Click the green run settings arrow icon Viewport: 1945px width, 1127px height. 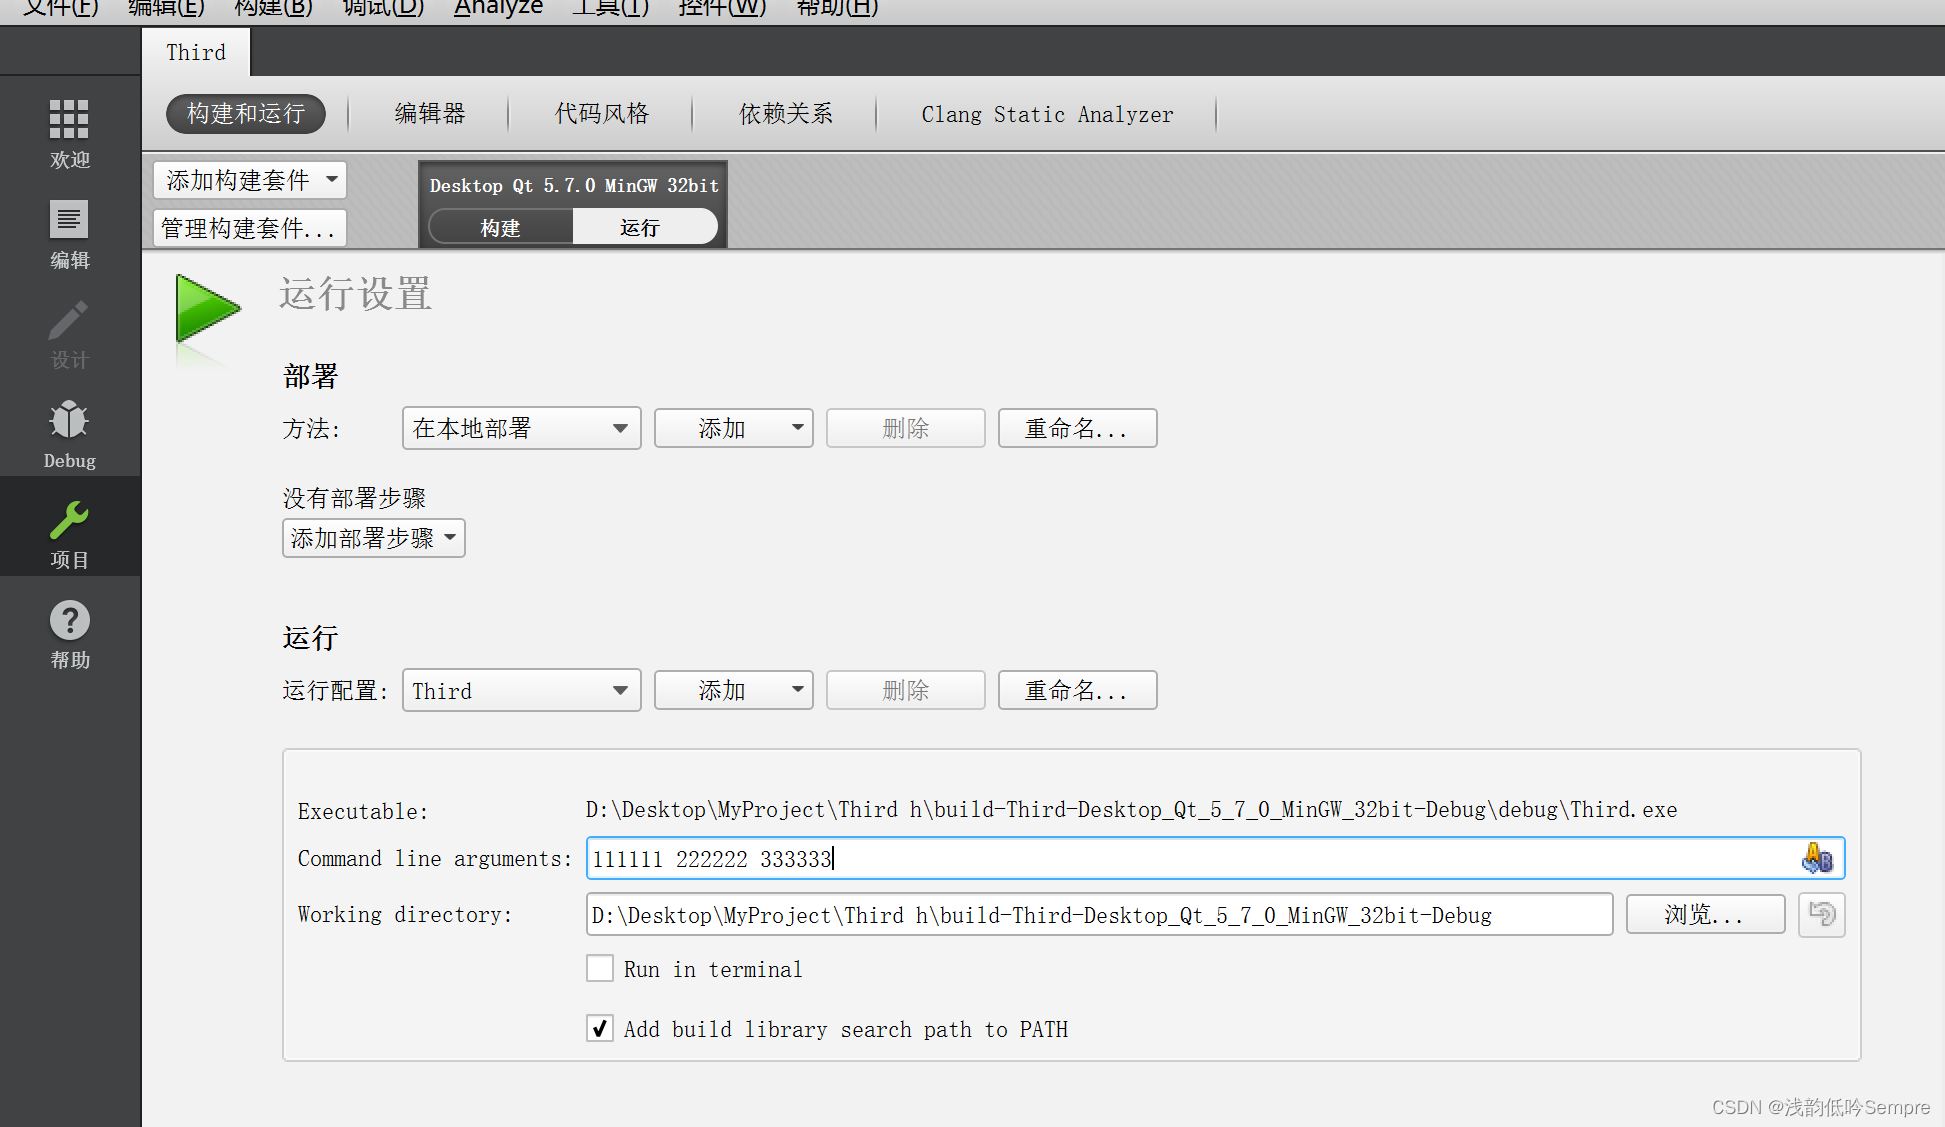207,310
